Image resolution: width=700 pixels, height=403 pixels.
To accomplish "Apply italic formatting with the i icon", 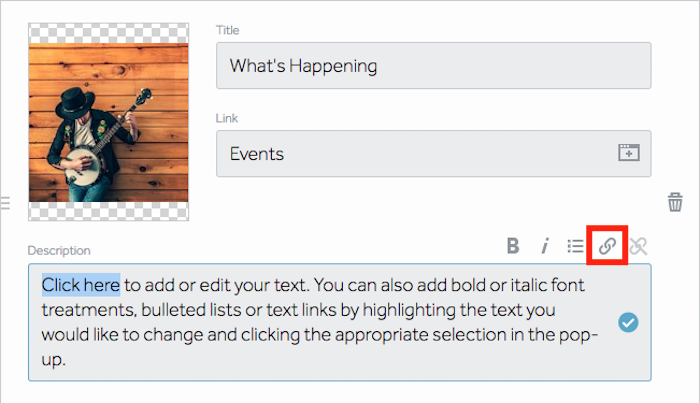I will pos(545,245).
